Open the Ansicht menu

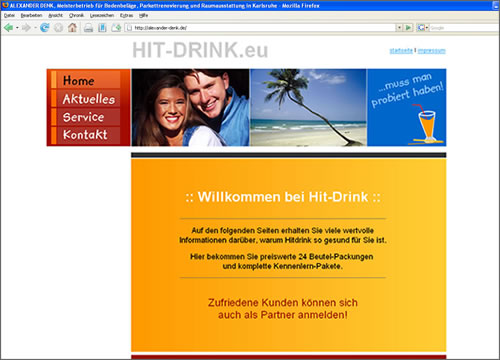click(x=55, y=15)
